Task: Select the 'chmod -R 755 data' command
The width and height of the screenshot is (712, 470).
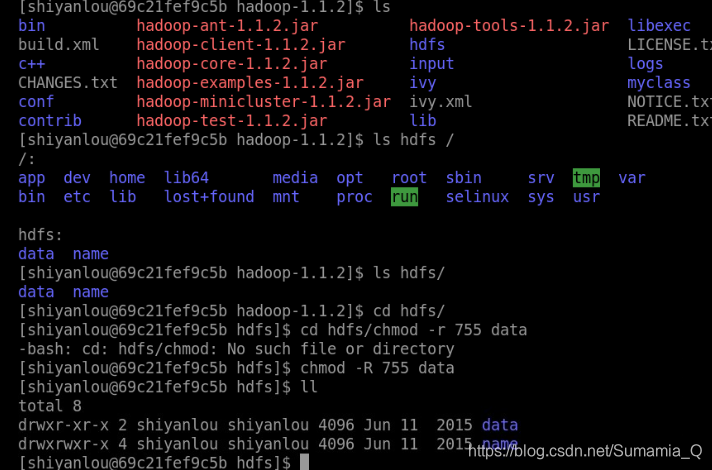Action: click(377, 368)
